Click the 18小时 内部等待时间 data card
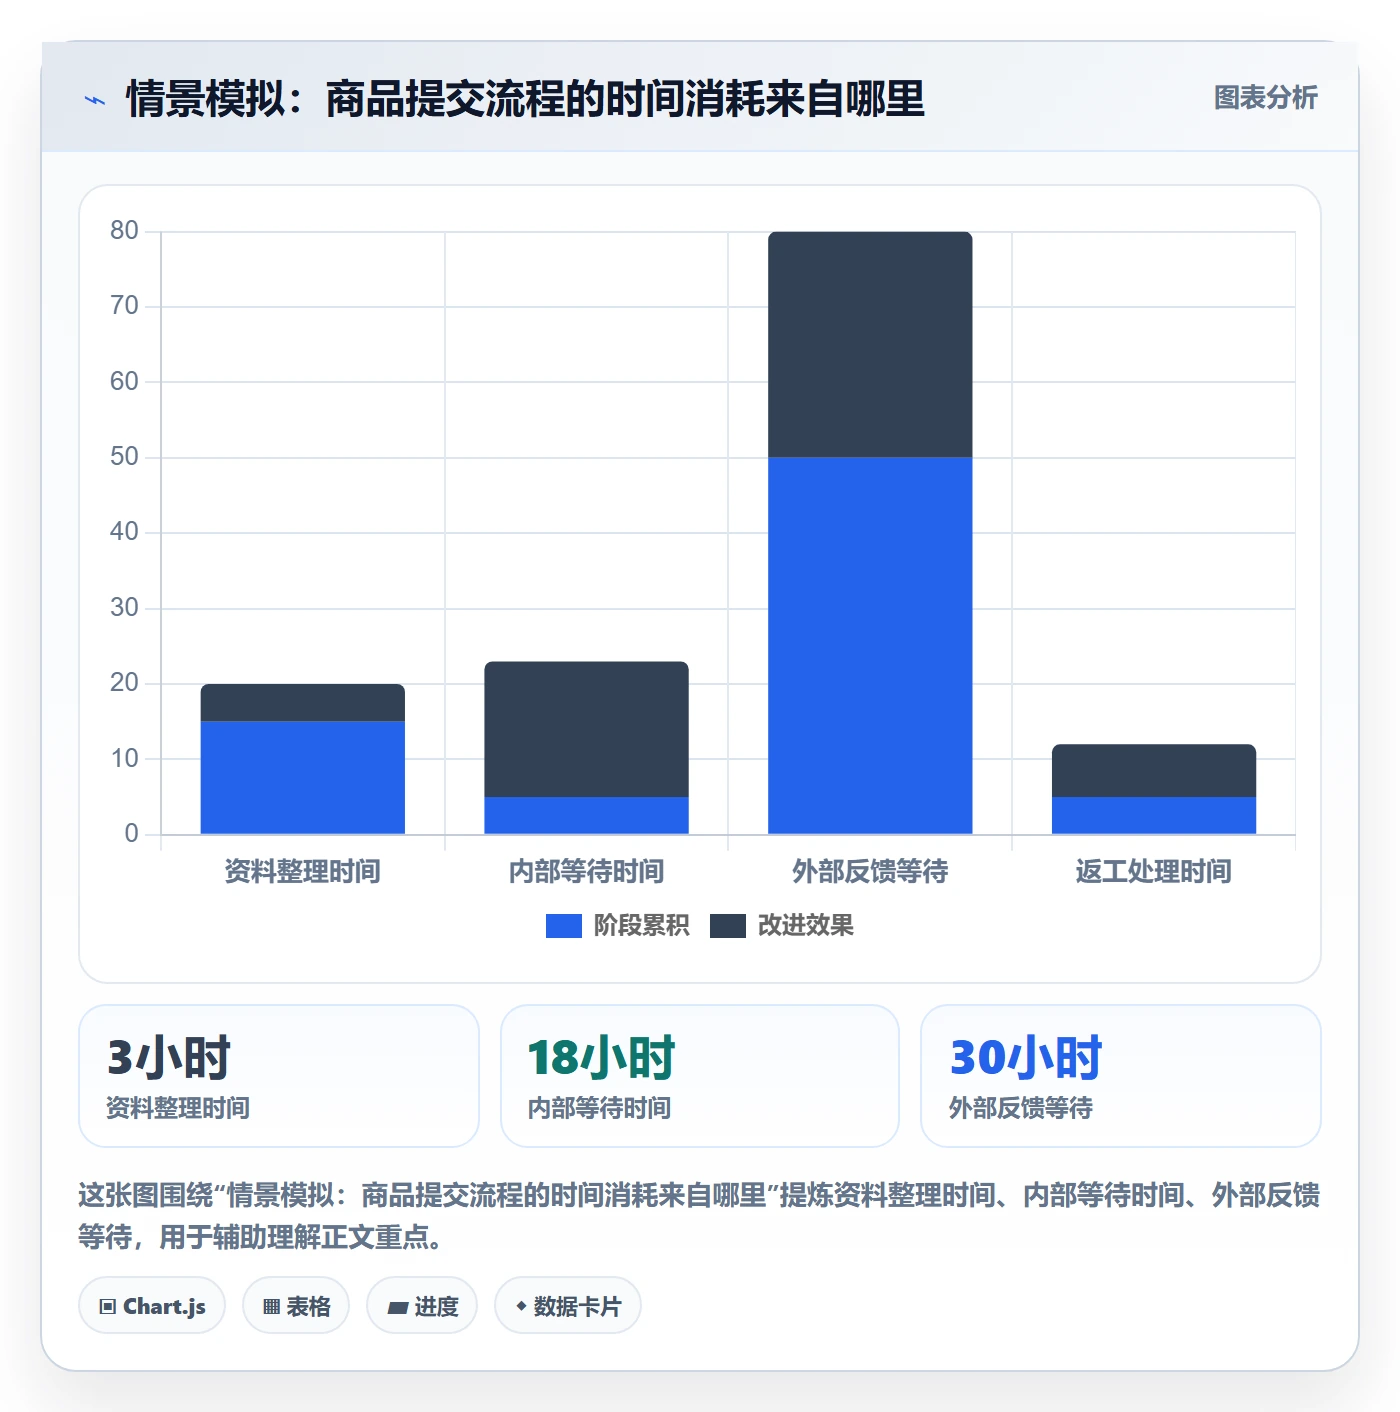 (x=700, y=1076)
